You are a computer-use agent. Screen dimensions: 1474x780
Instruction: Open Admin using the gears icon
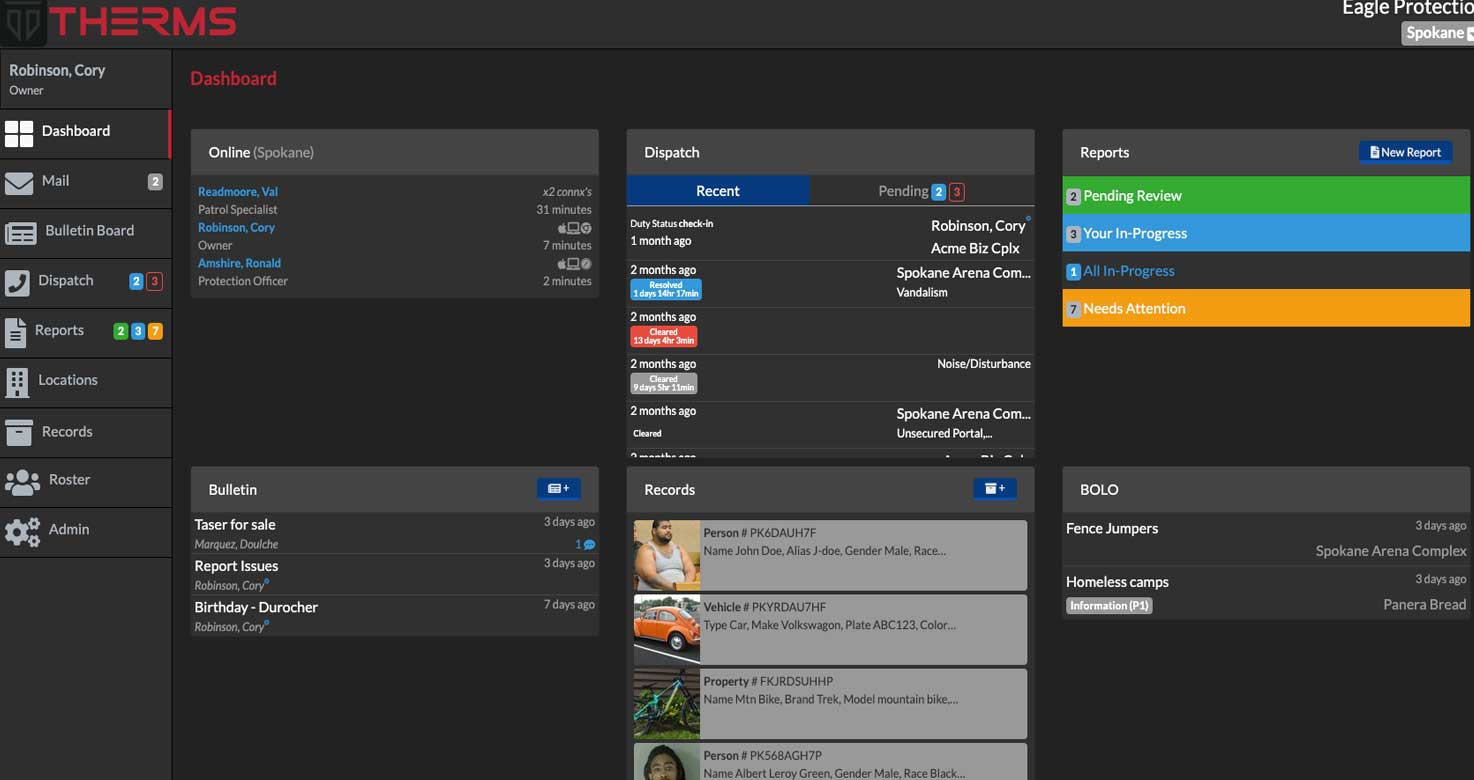point(22,531)
